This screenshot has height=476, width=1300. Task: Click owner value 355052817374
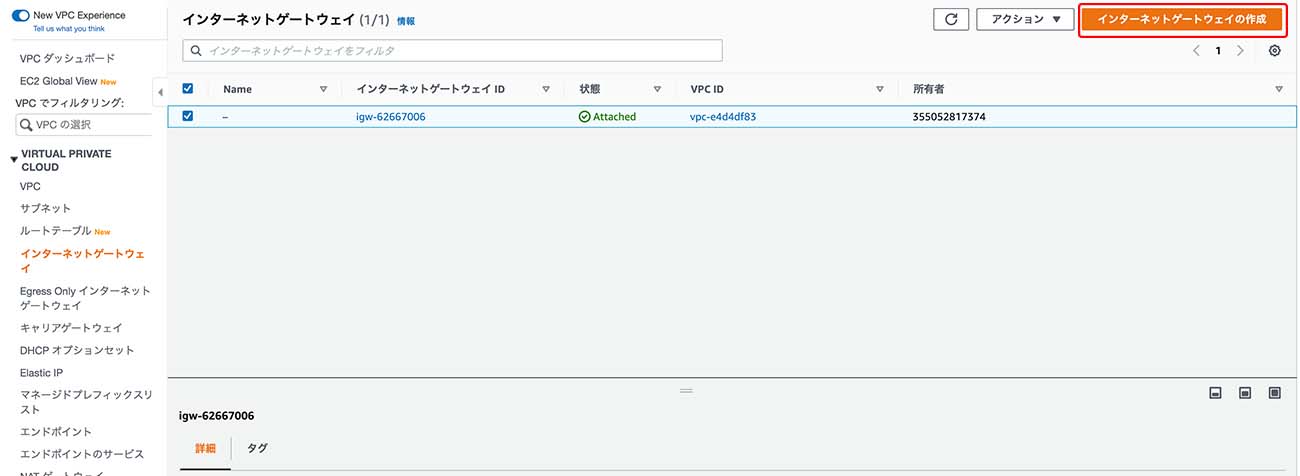[949, 117]
